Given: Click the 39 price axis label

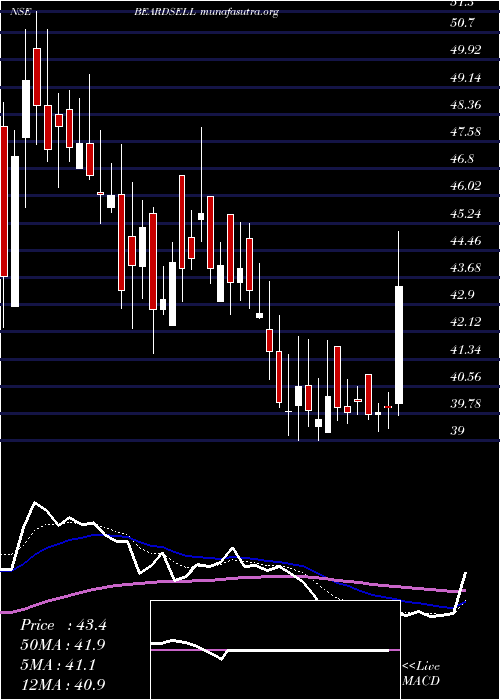Looking at the screenshot, I should click(x=458, y=431).
